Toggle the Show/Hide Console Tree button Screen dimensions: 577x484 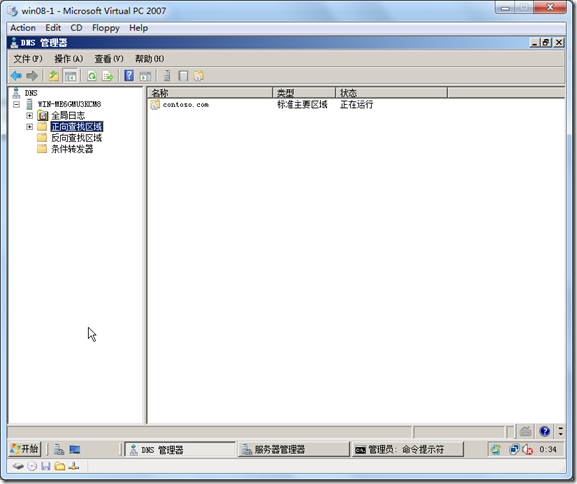(x=70, y=76)
